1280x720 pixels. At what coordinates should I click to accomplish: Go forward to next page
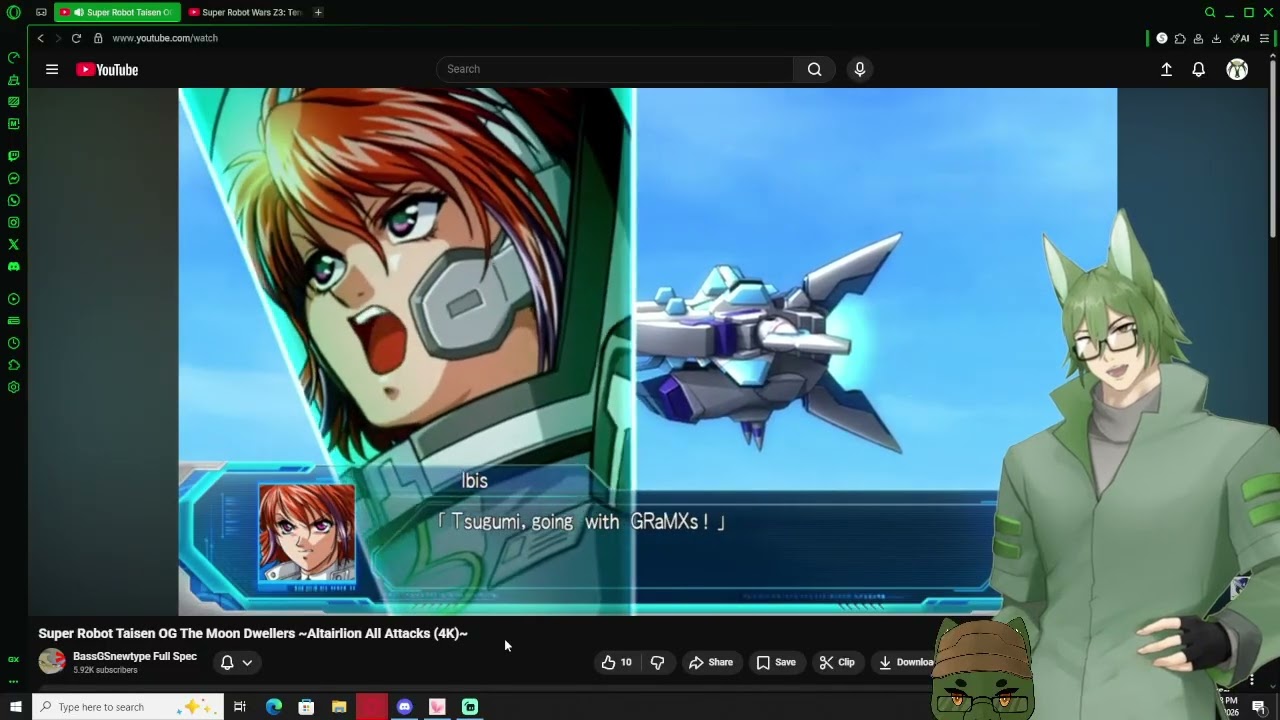(x=57, y=38)
